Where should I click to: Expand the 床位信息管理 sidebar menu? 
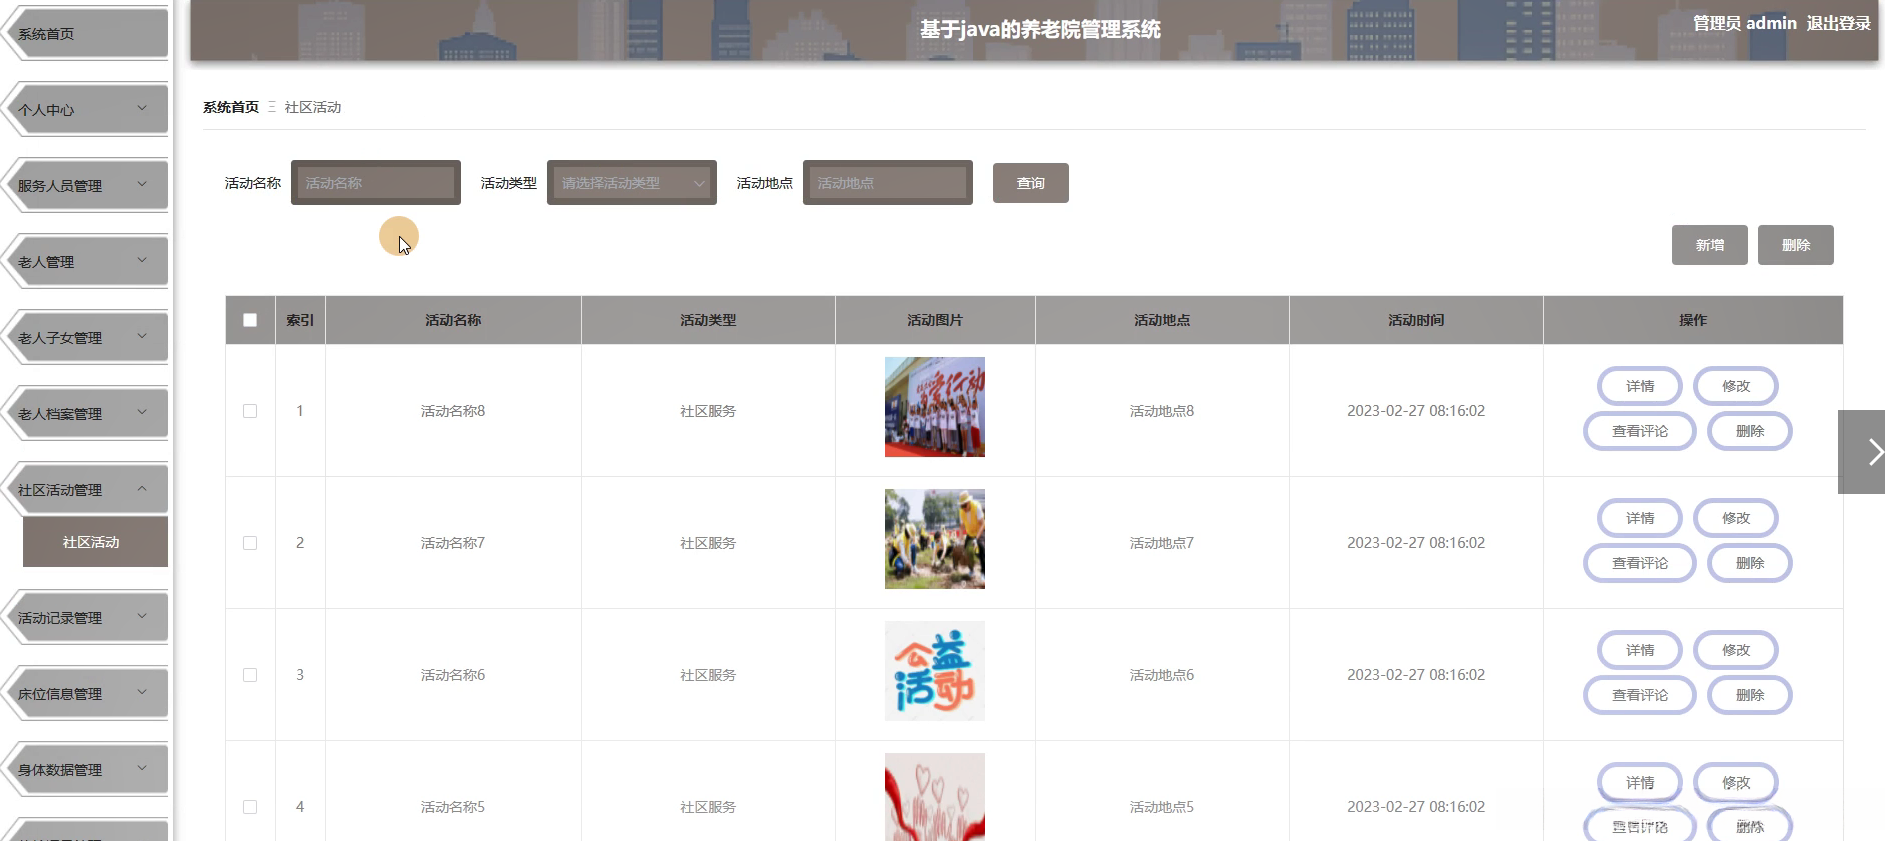coord(86,694)
